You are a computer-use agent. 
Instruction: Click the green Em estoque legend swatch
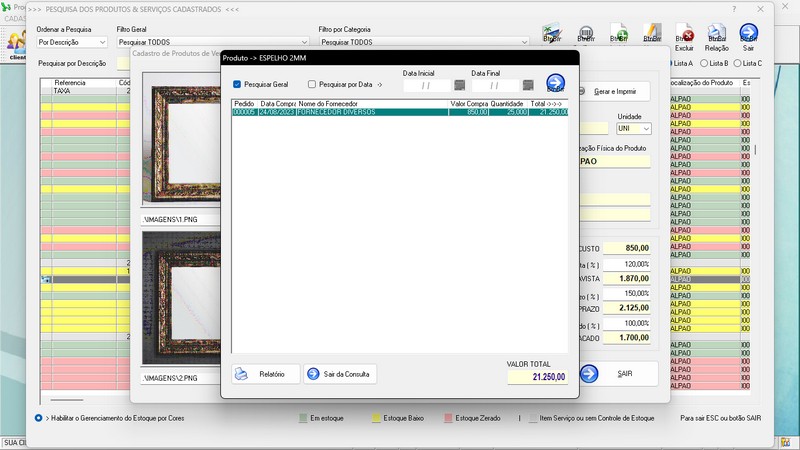[x=303, y=418]
